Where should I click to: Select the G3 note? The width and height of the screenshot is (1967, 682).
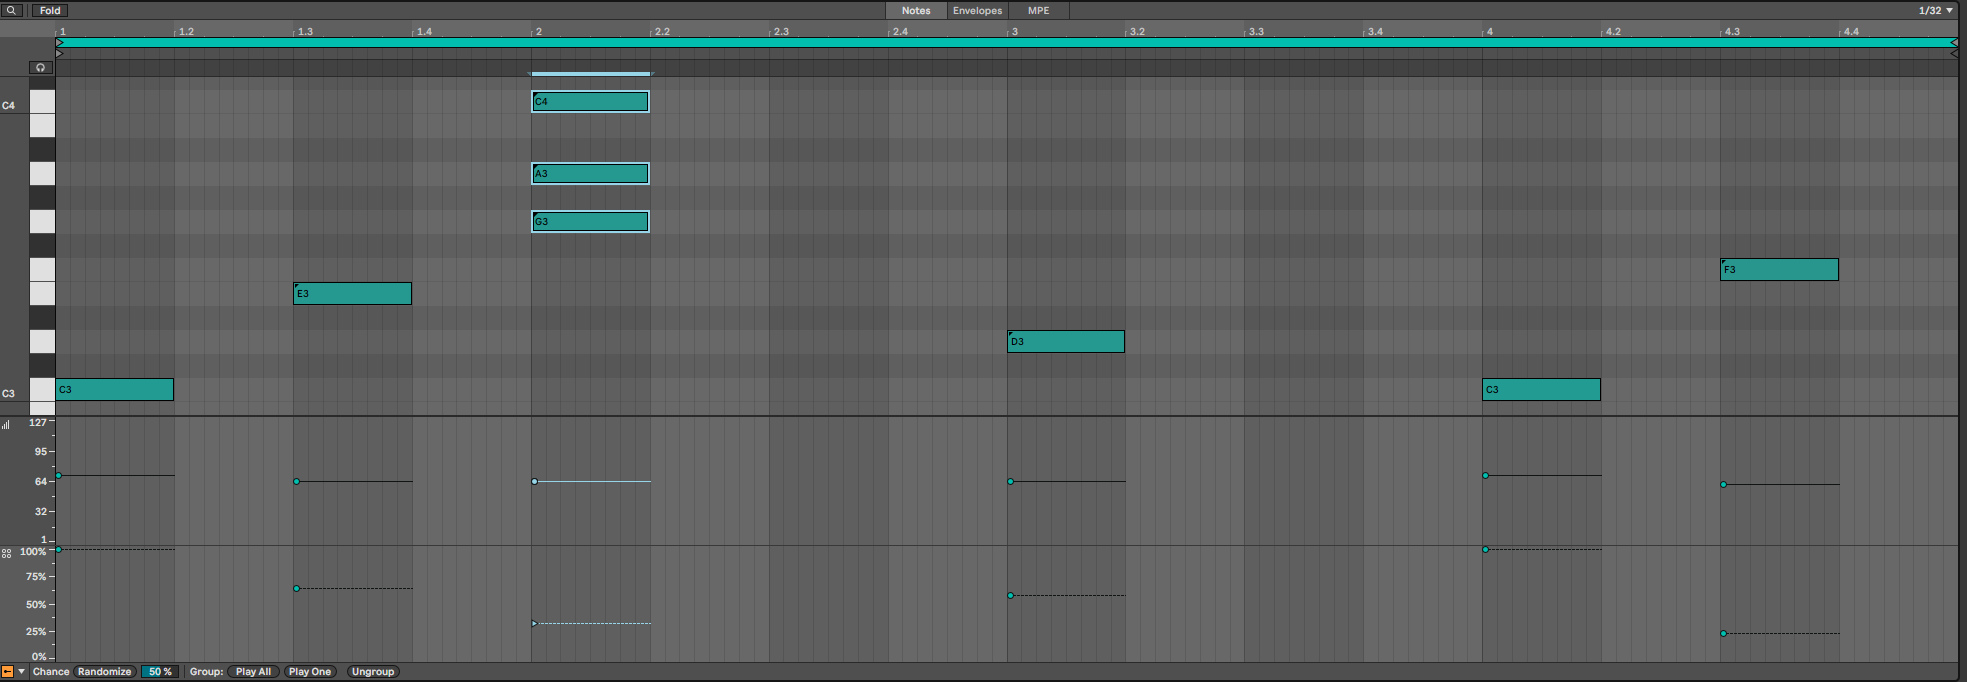click(590, 222)
